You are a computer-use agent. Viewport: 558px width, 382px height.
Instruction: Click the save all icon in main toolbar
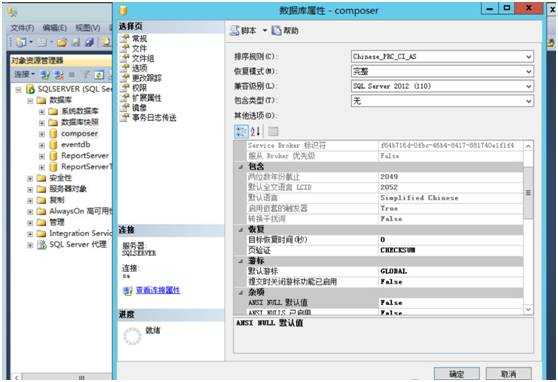click(x=90, y=43)
